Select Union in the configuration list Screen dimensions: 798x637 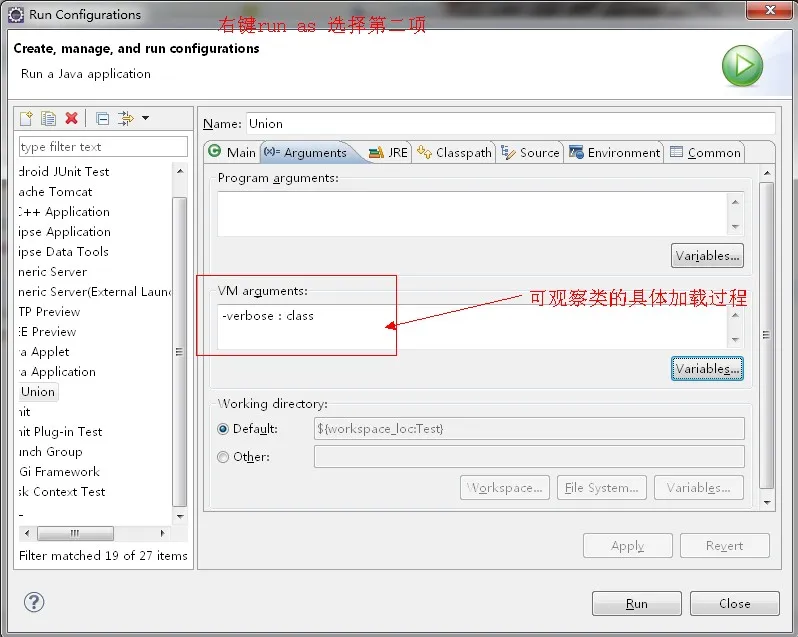pyautogui.click(x=38, y=392)
